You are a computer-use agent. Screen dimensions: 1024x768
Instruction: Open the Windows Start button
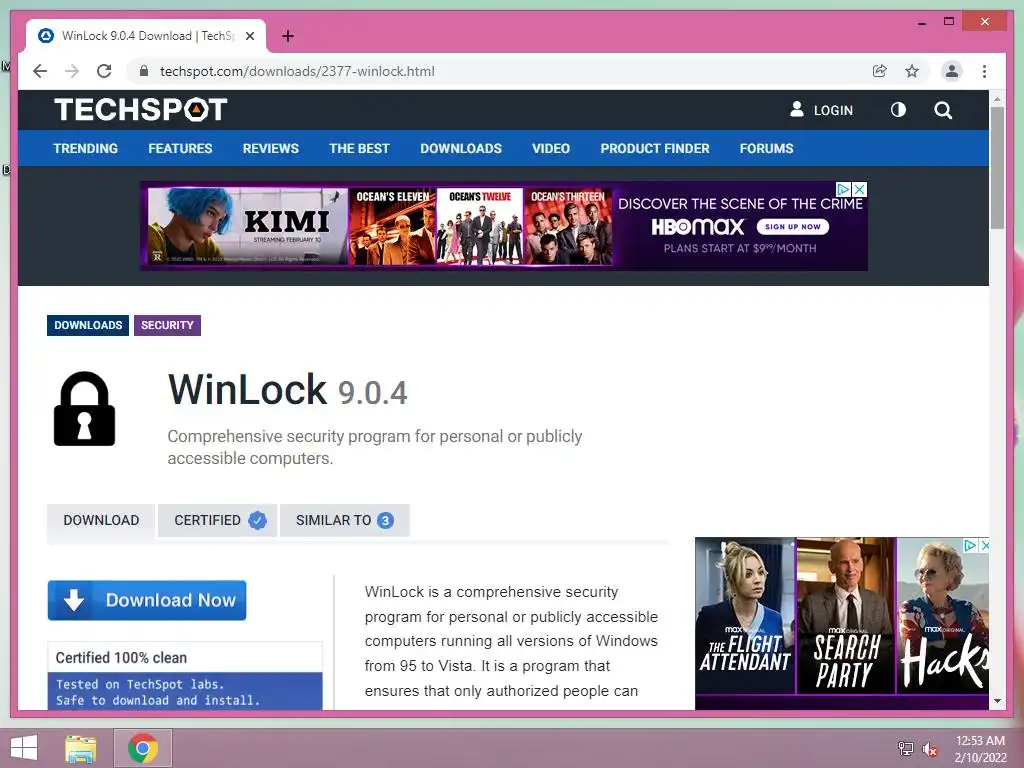pyautogui.click(x=24, y=748)
